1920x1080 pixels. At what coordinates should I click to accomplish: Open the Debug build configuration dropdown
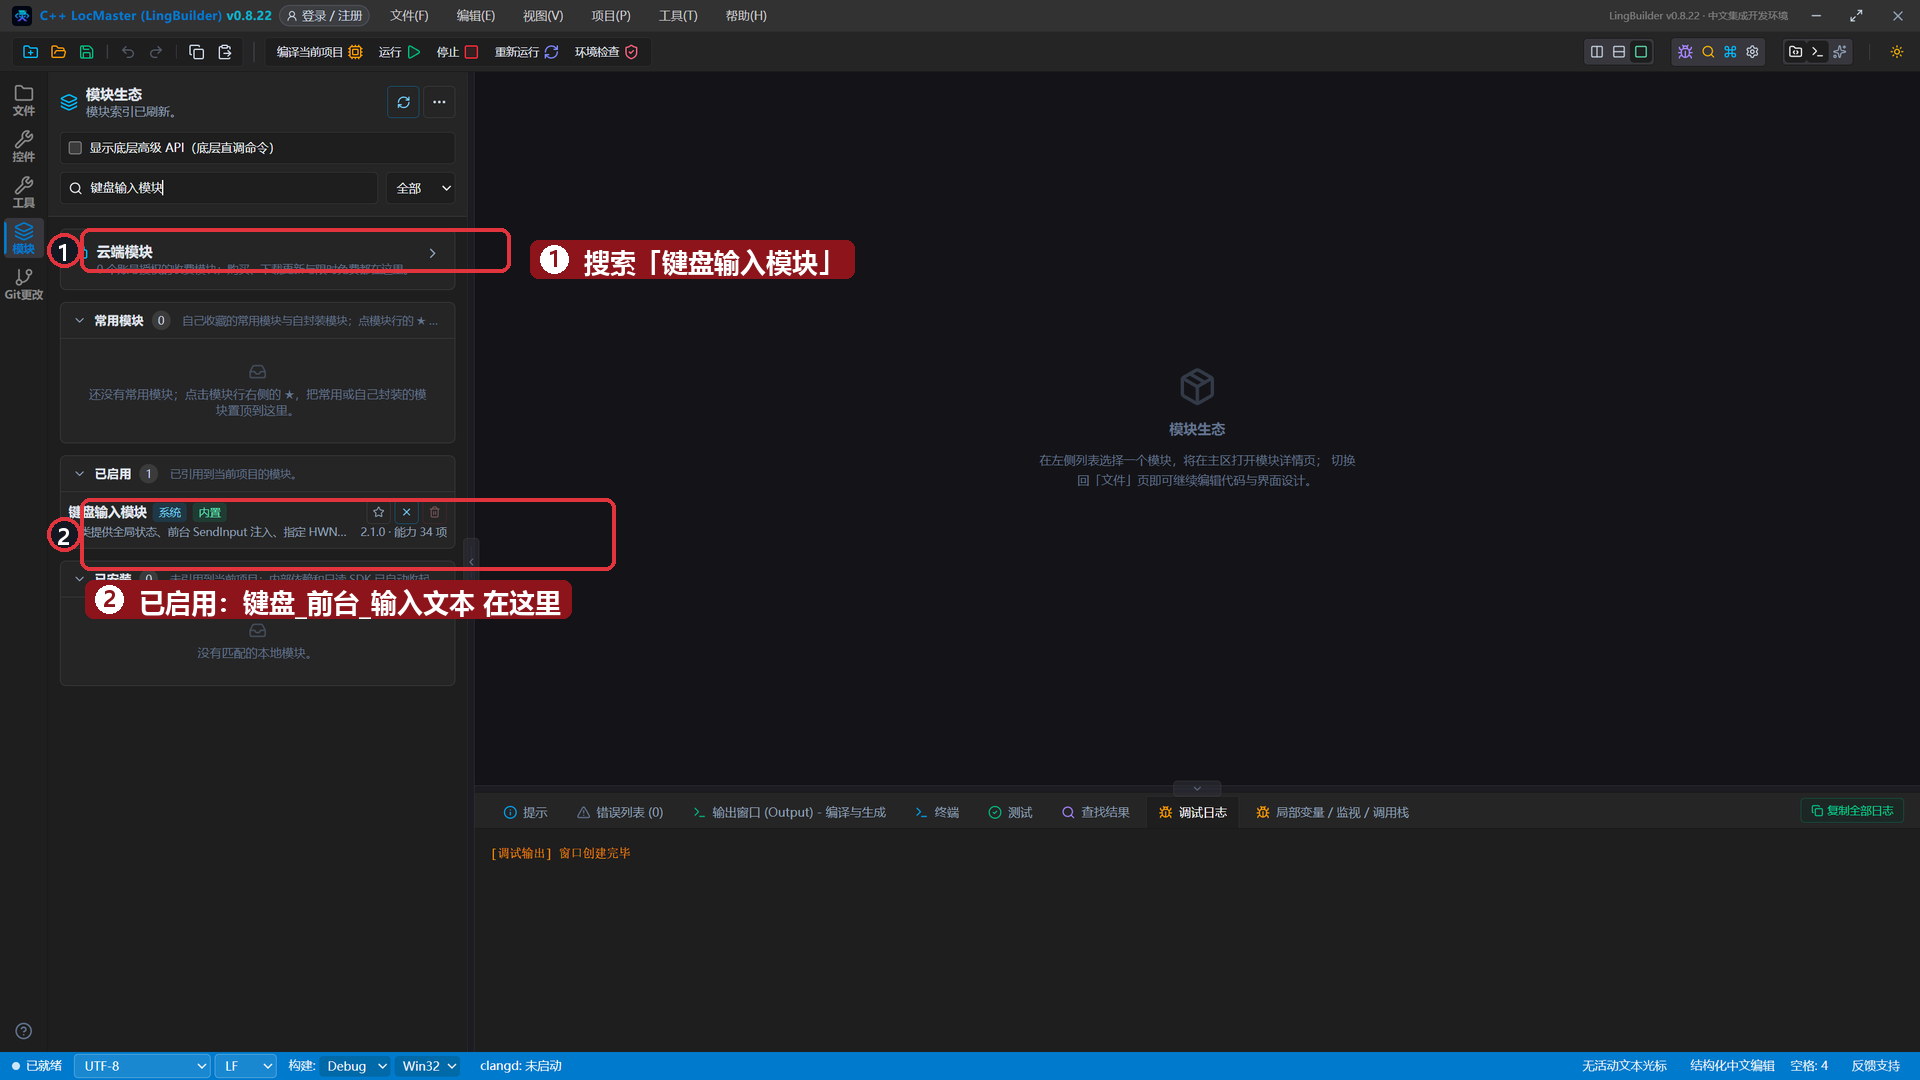coord(356,1066)
